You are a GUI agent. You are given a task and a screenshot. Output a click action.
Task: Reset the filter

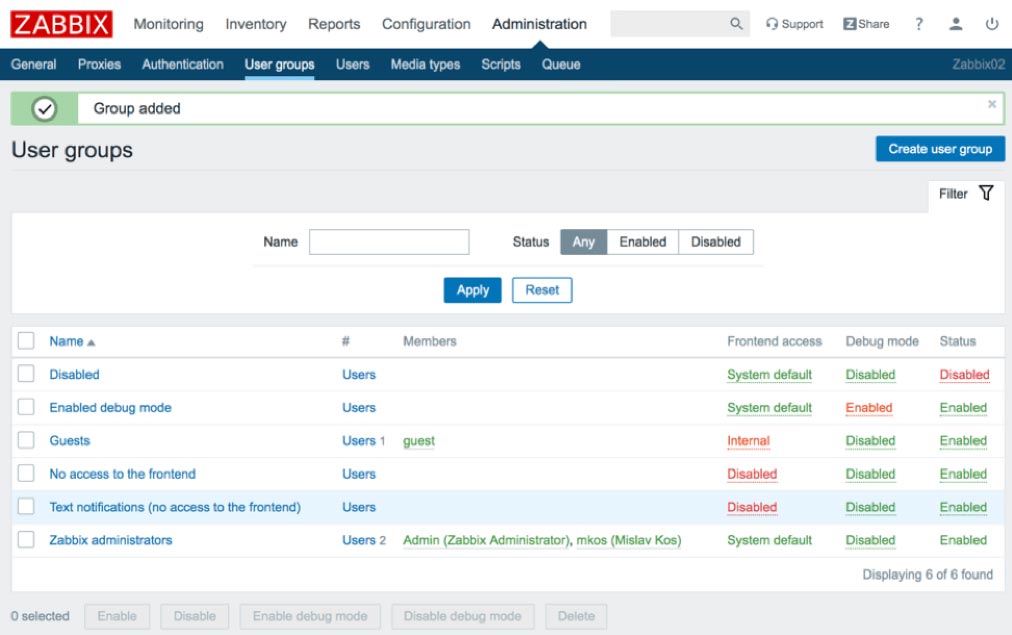coord(542,290)
